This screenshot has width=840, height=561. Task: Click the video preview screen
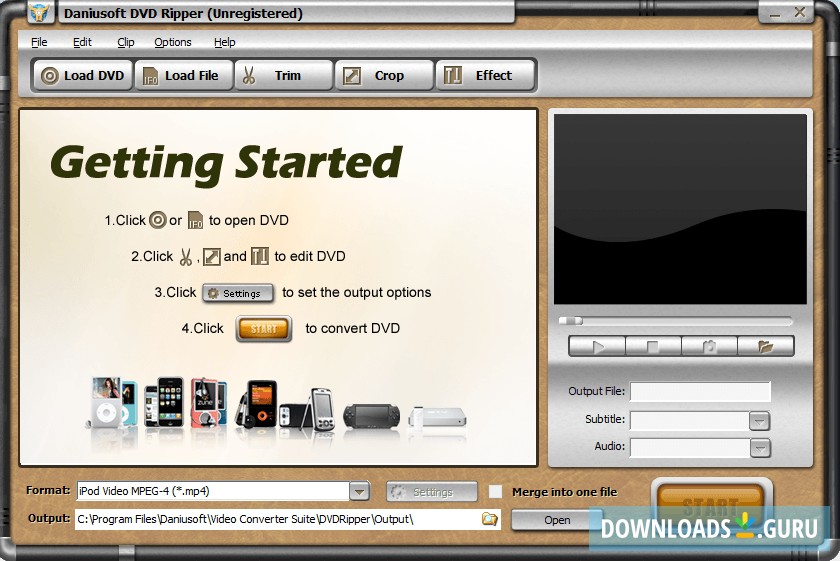[x=680, y=209]
